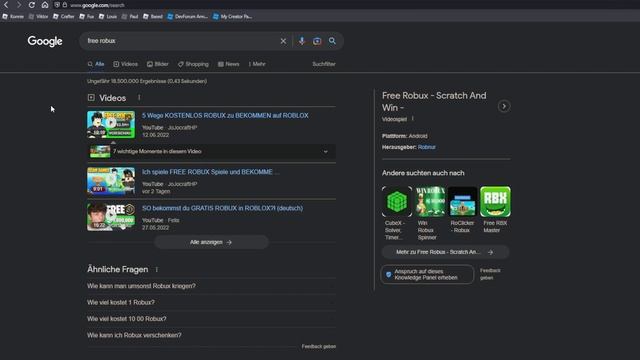Open the Paul bookmark
Viewport: 640px width, 360px height.
[130, 17]
